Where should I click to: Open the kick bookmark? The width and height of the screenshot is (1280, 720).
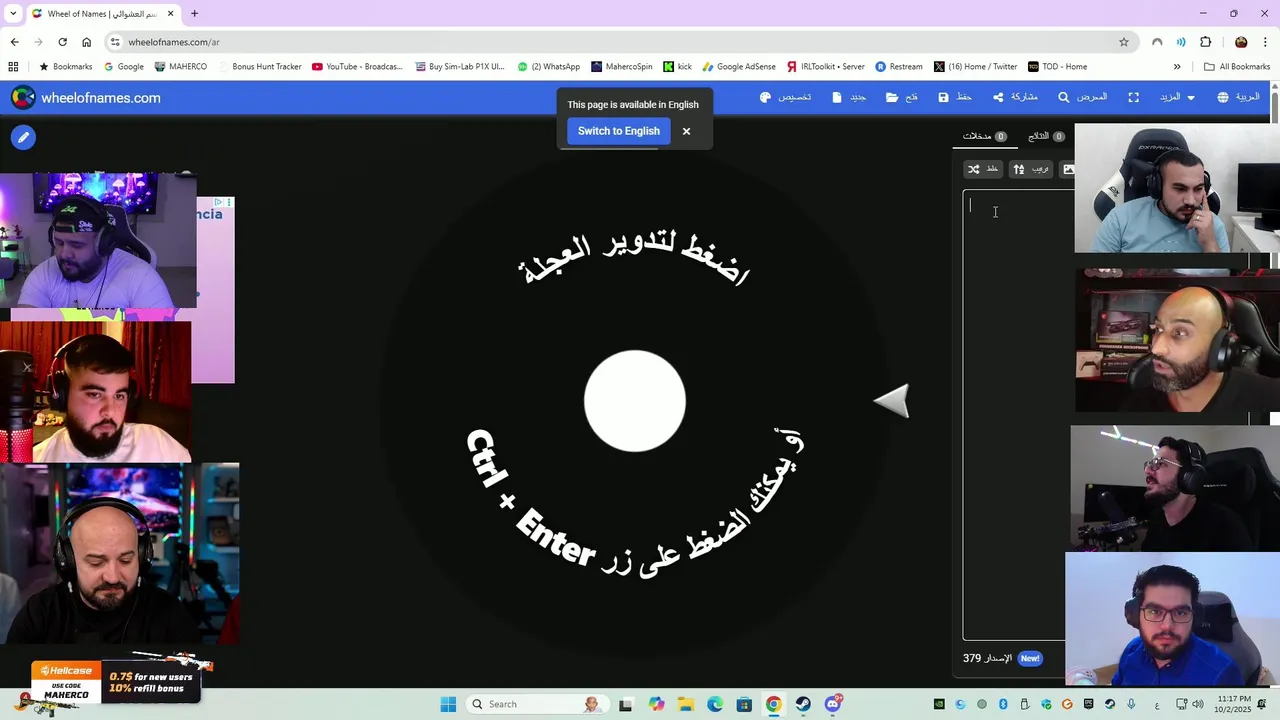point(677,67)
